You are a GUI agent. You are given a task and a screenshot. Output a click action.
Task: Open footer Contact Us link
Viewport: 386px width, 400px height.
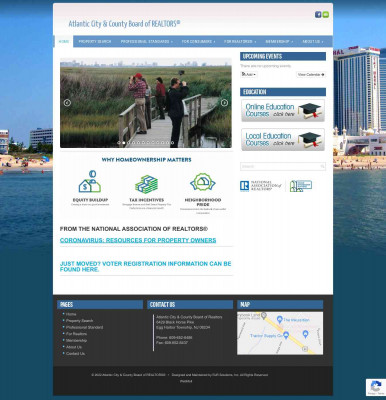pos(75,353)
